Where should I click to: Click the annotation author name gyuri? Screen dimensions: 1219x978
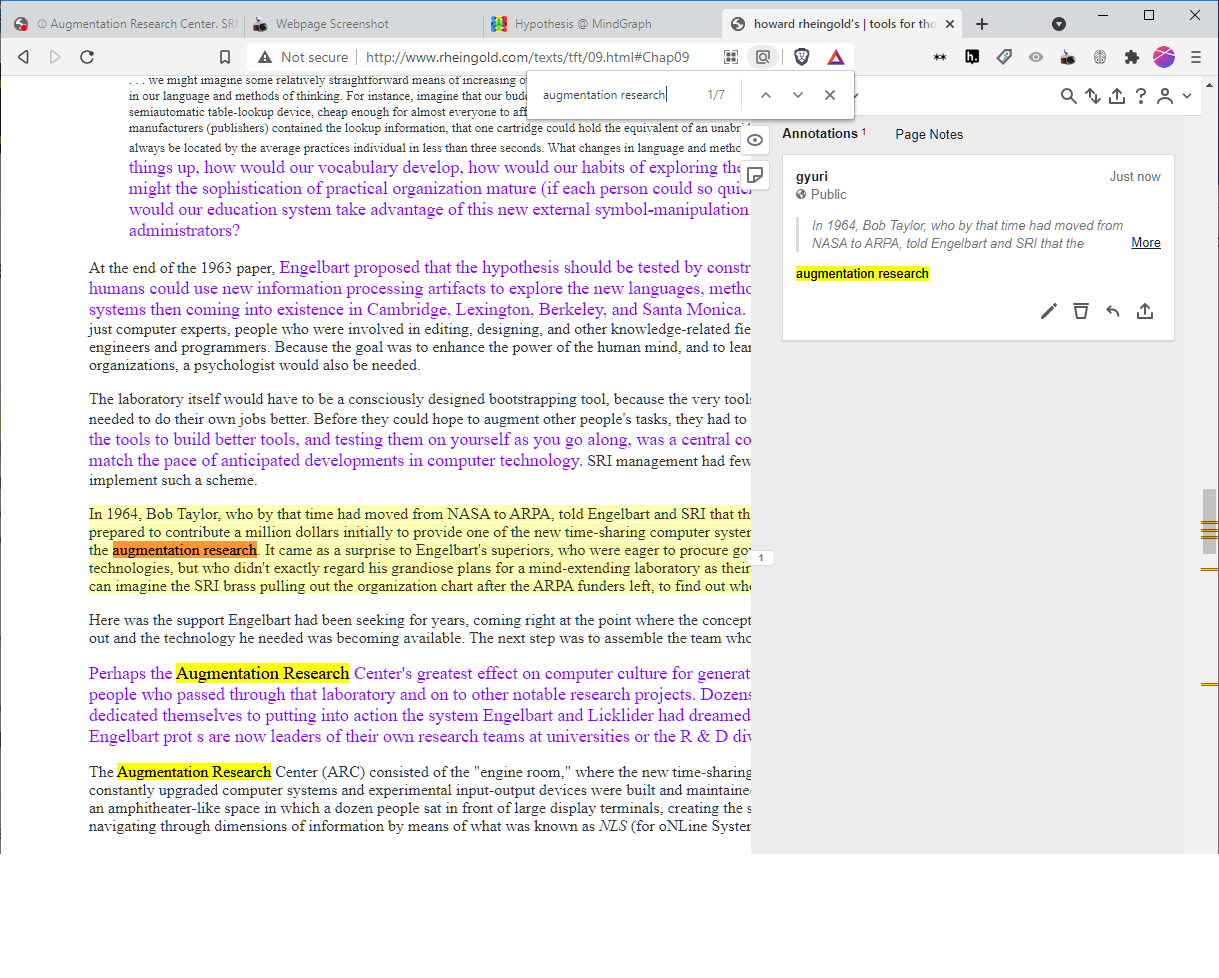pos(812,177)
